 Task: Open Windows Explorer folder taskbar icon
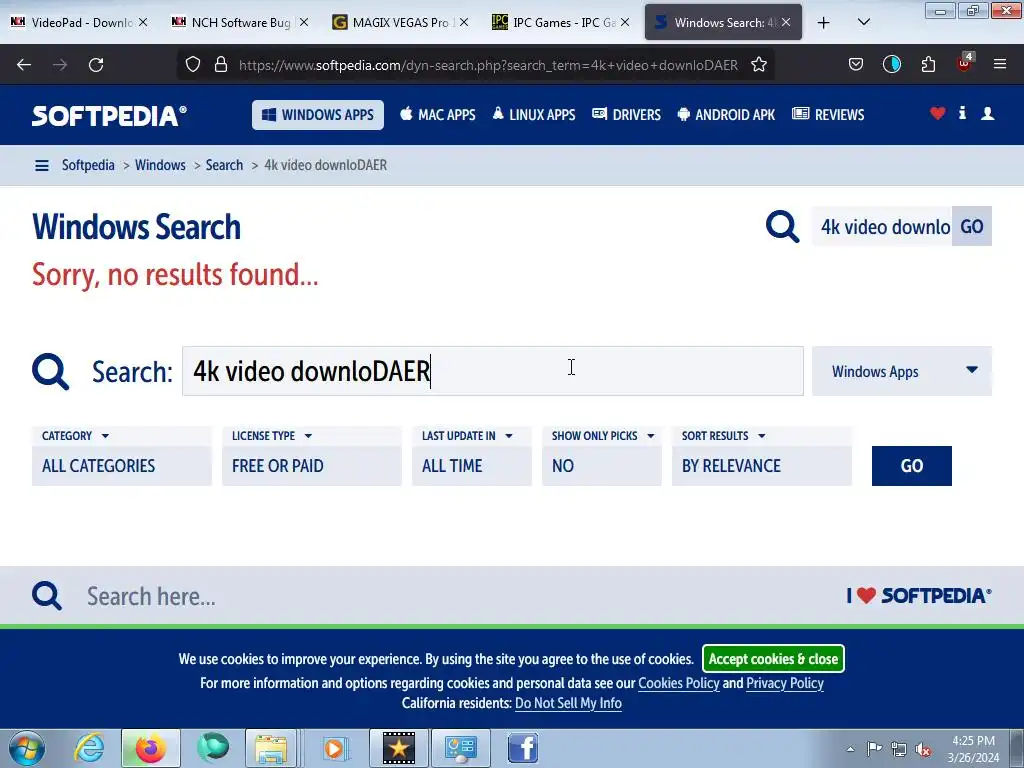271,748
